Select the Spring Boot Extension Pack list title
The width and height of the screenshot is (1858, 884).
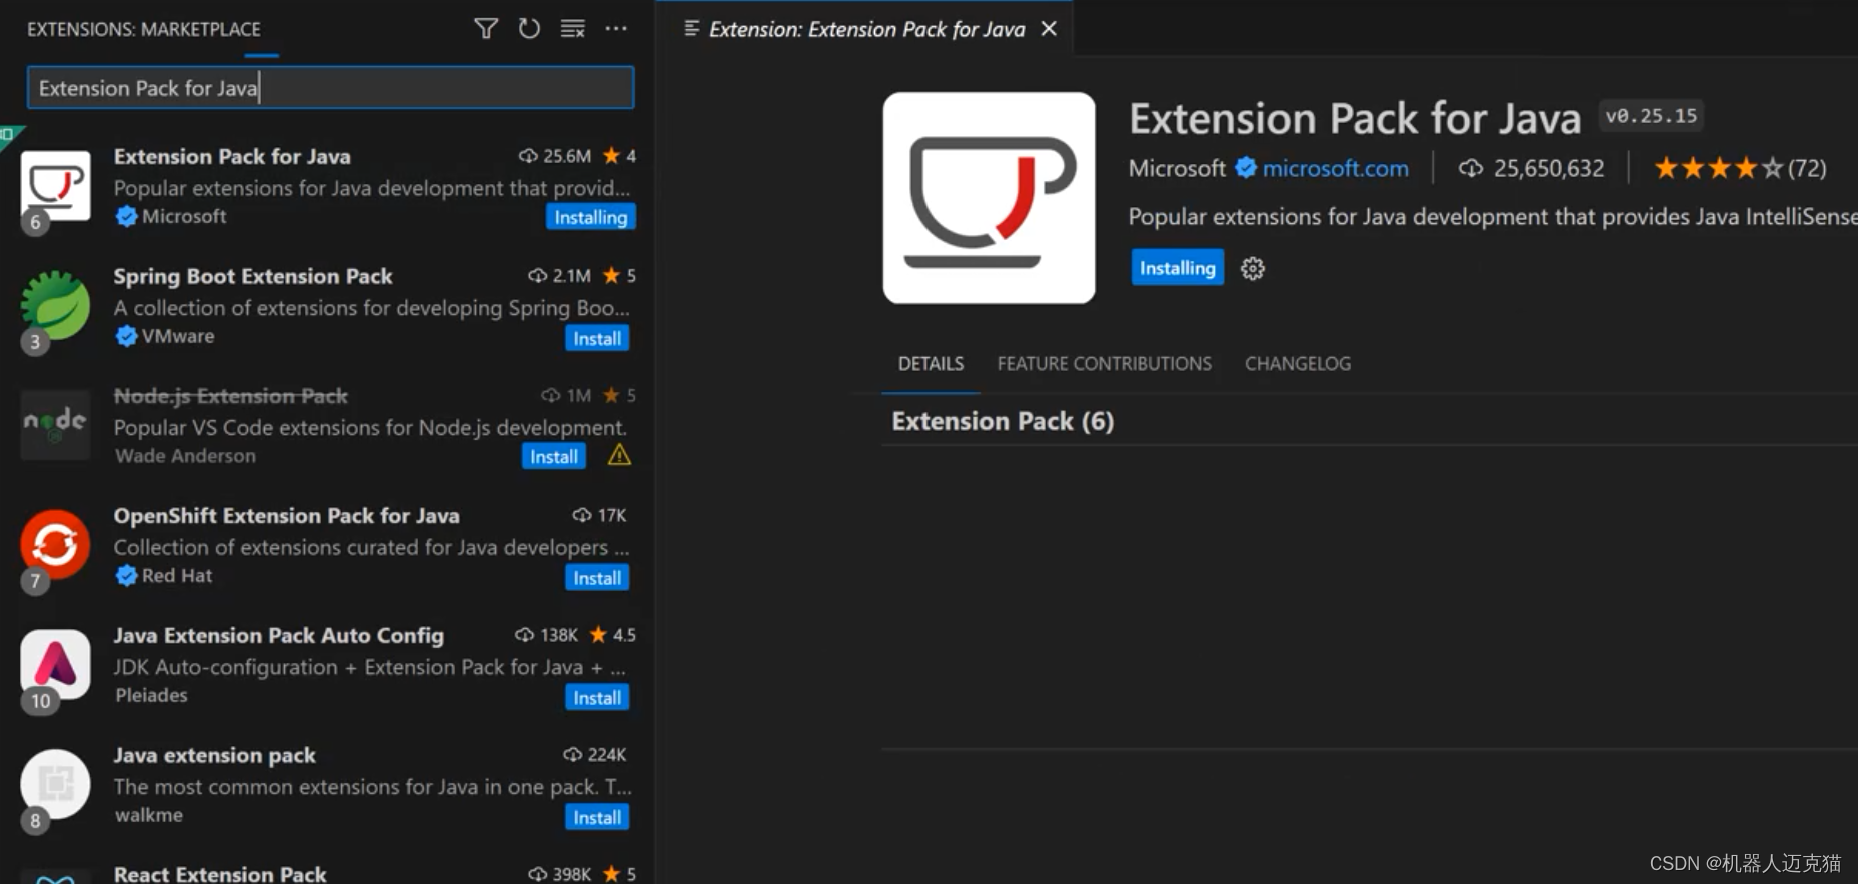coord(253,276)
